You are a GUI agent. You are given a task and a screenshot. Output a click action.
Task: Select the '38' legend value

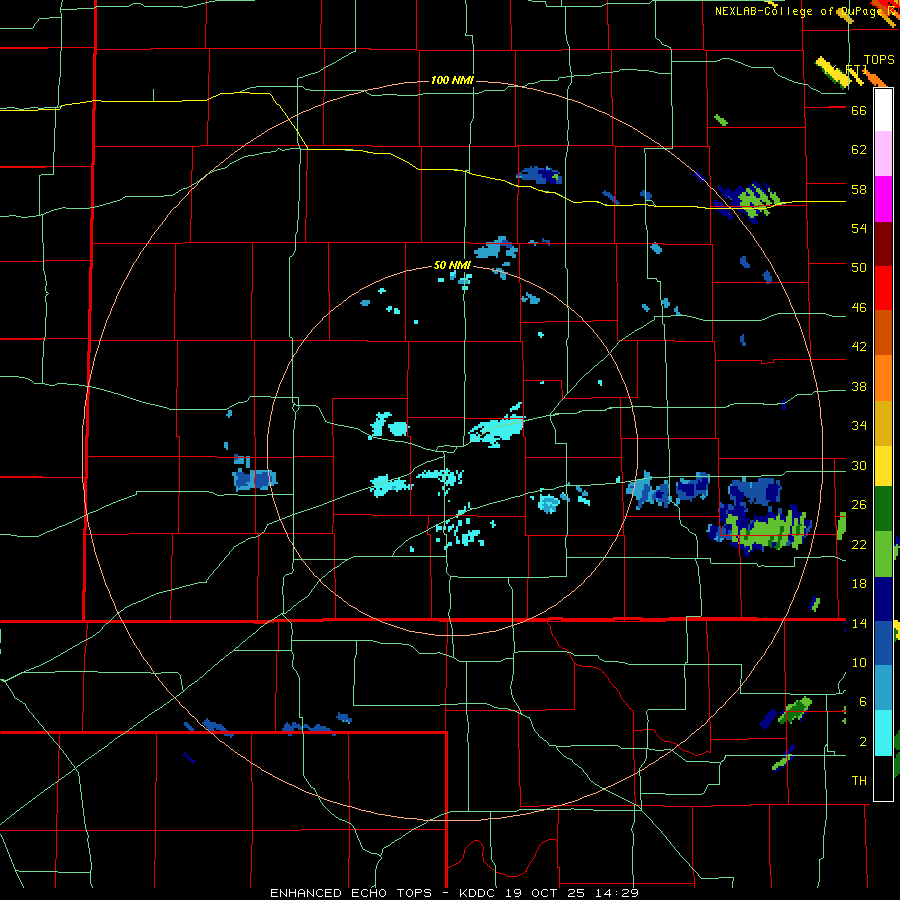(859, 386)
